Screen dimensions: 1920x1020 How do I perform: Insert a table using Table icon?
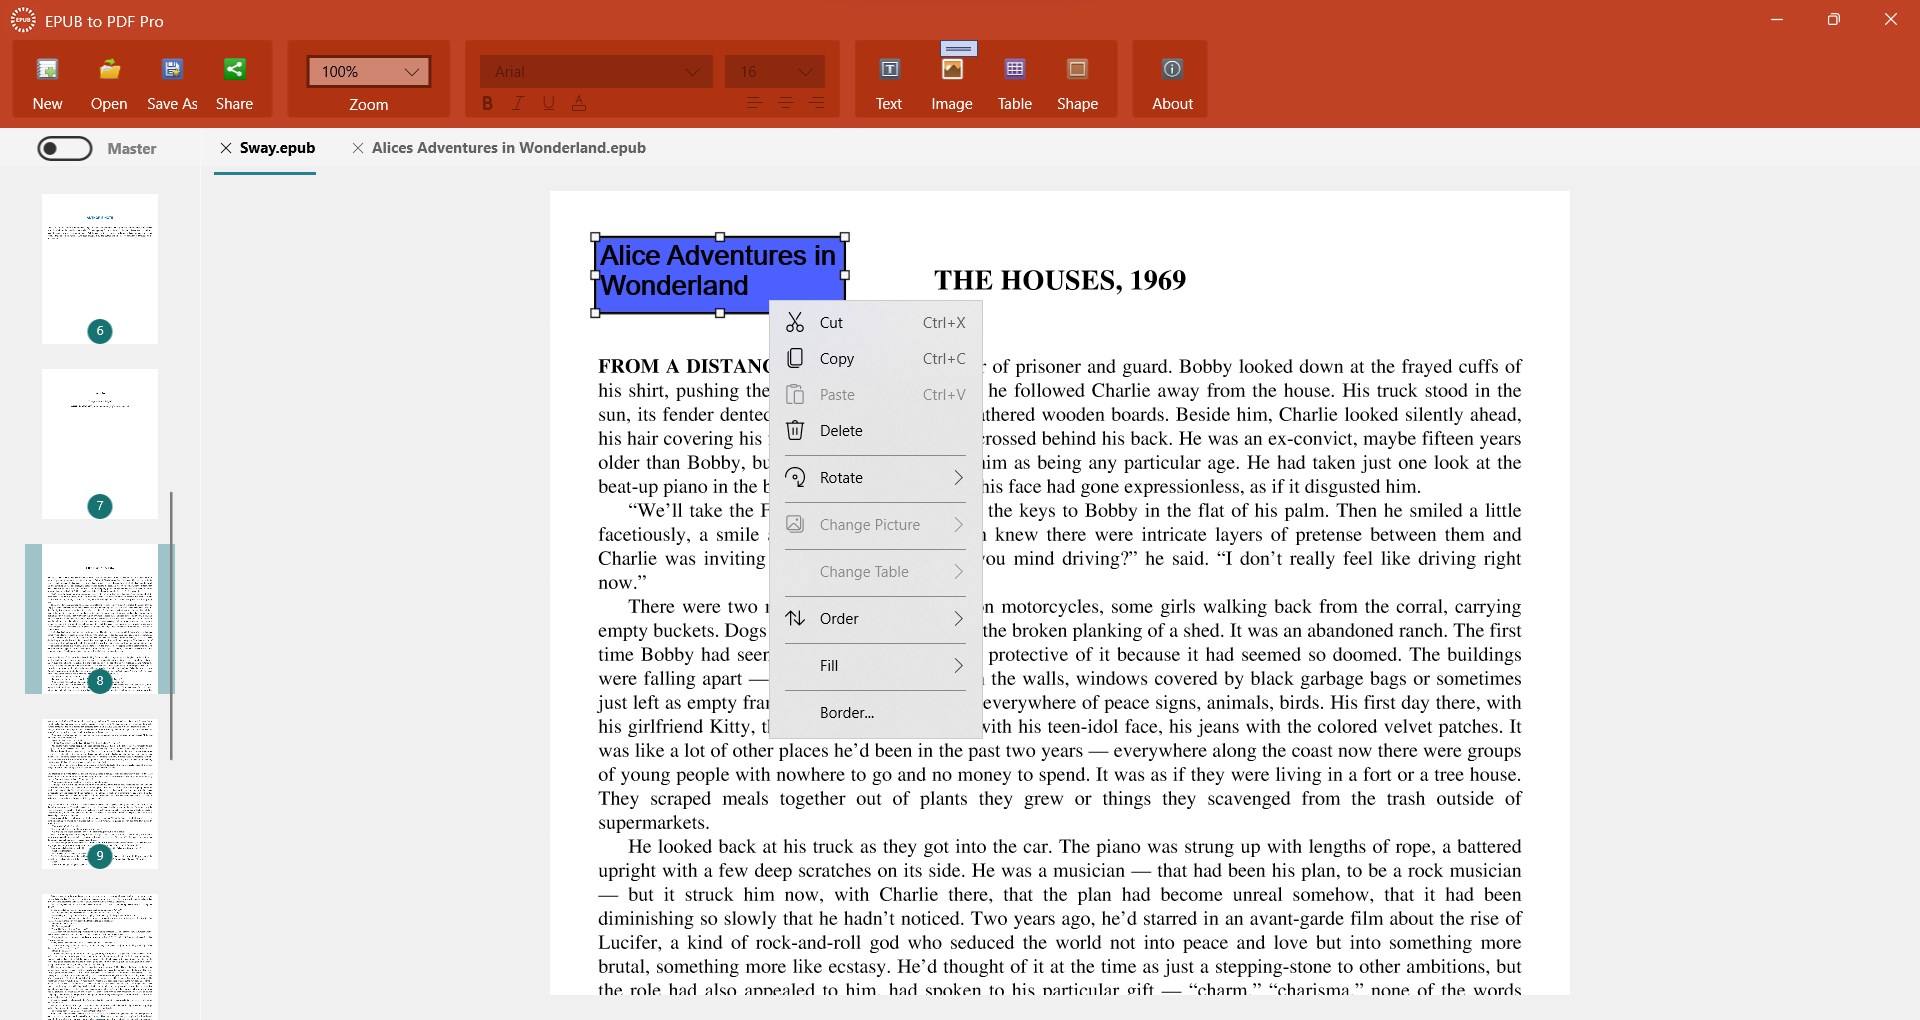(x=1015, y=69)
